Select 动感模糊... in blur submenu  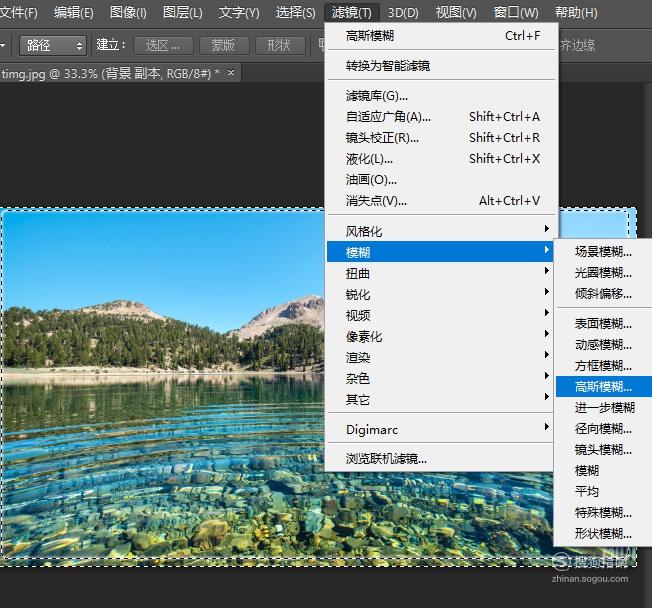[x=604, y=345]
